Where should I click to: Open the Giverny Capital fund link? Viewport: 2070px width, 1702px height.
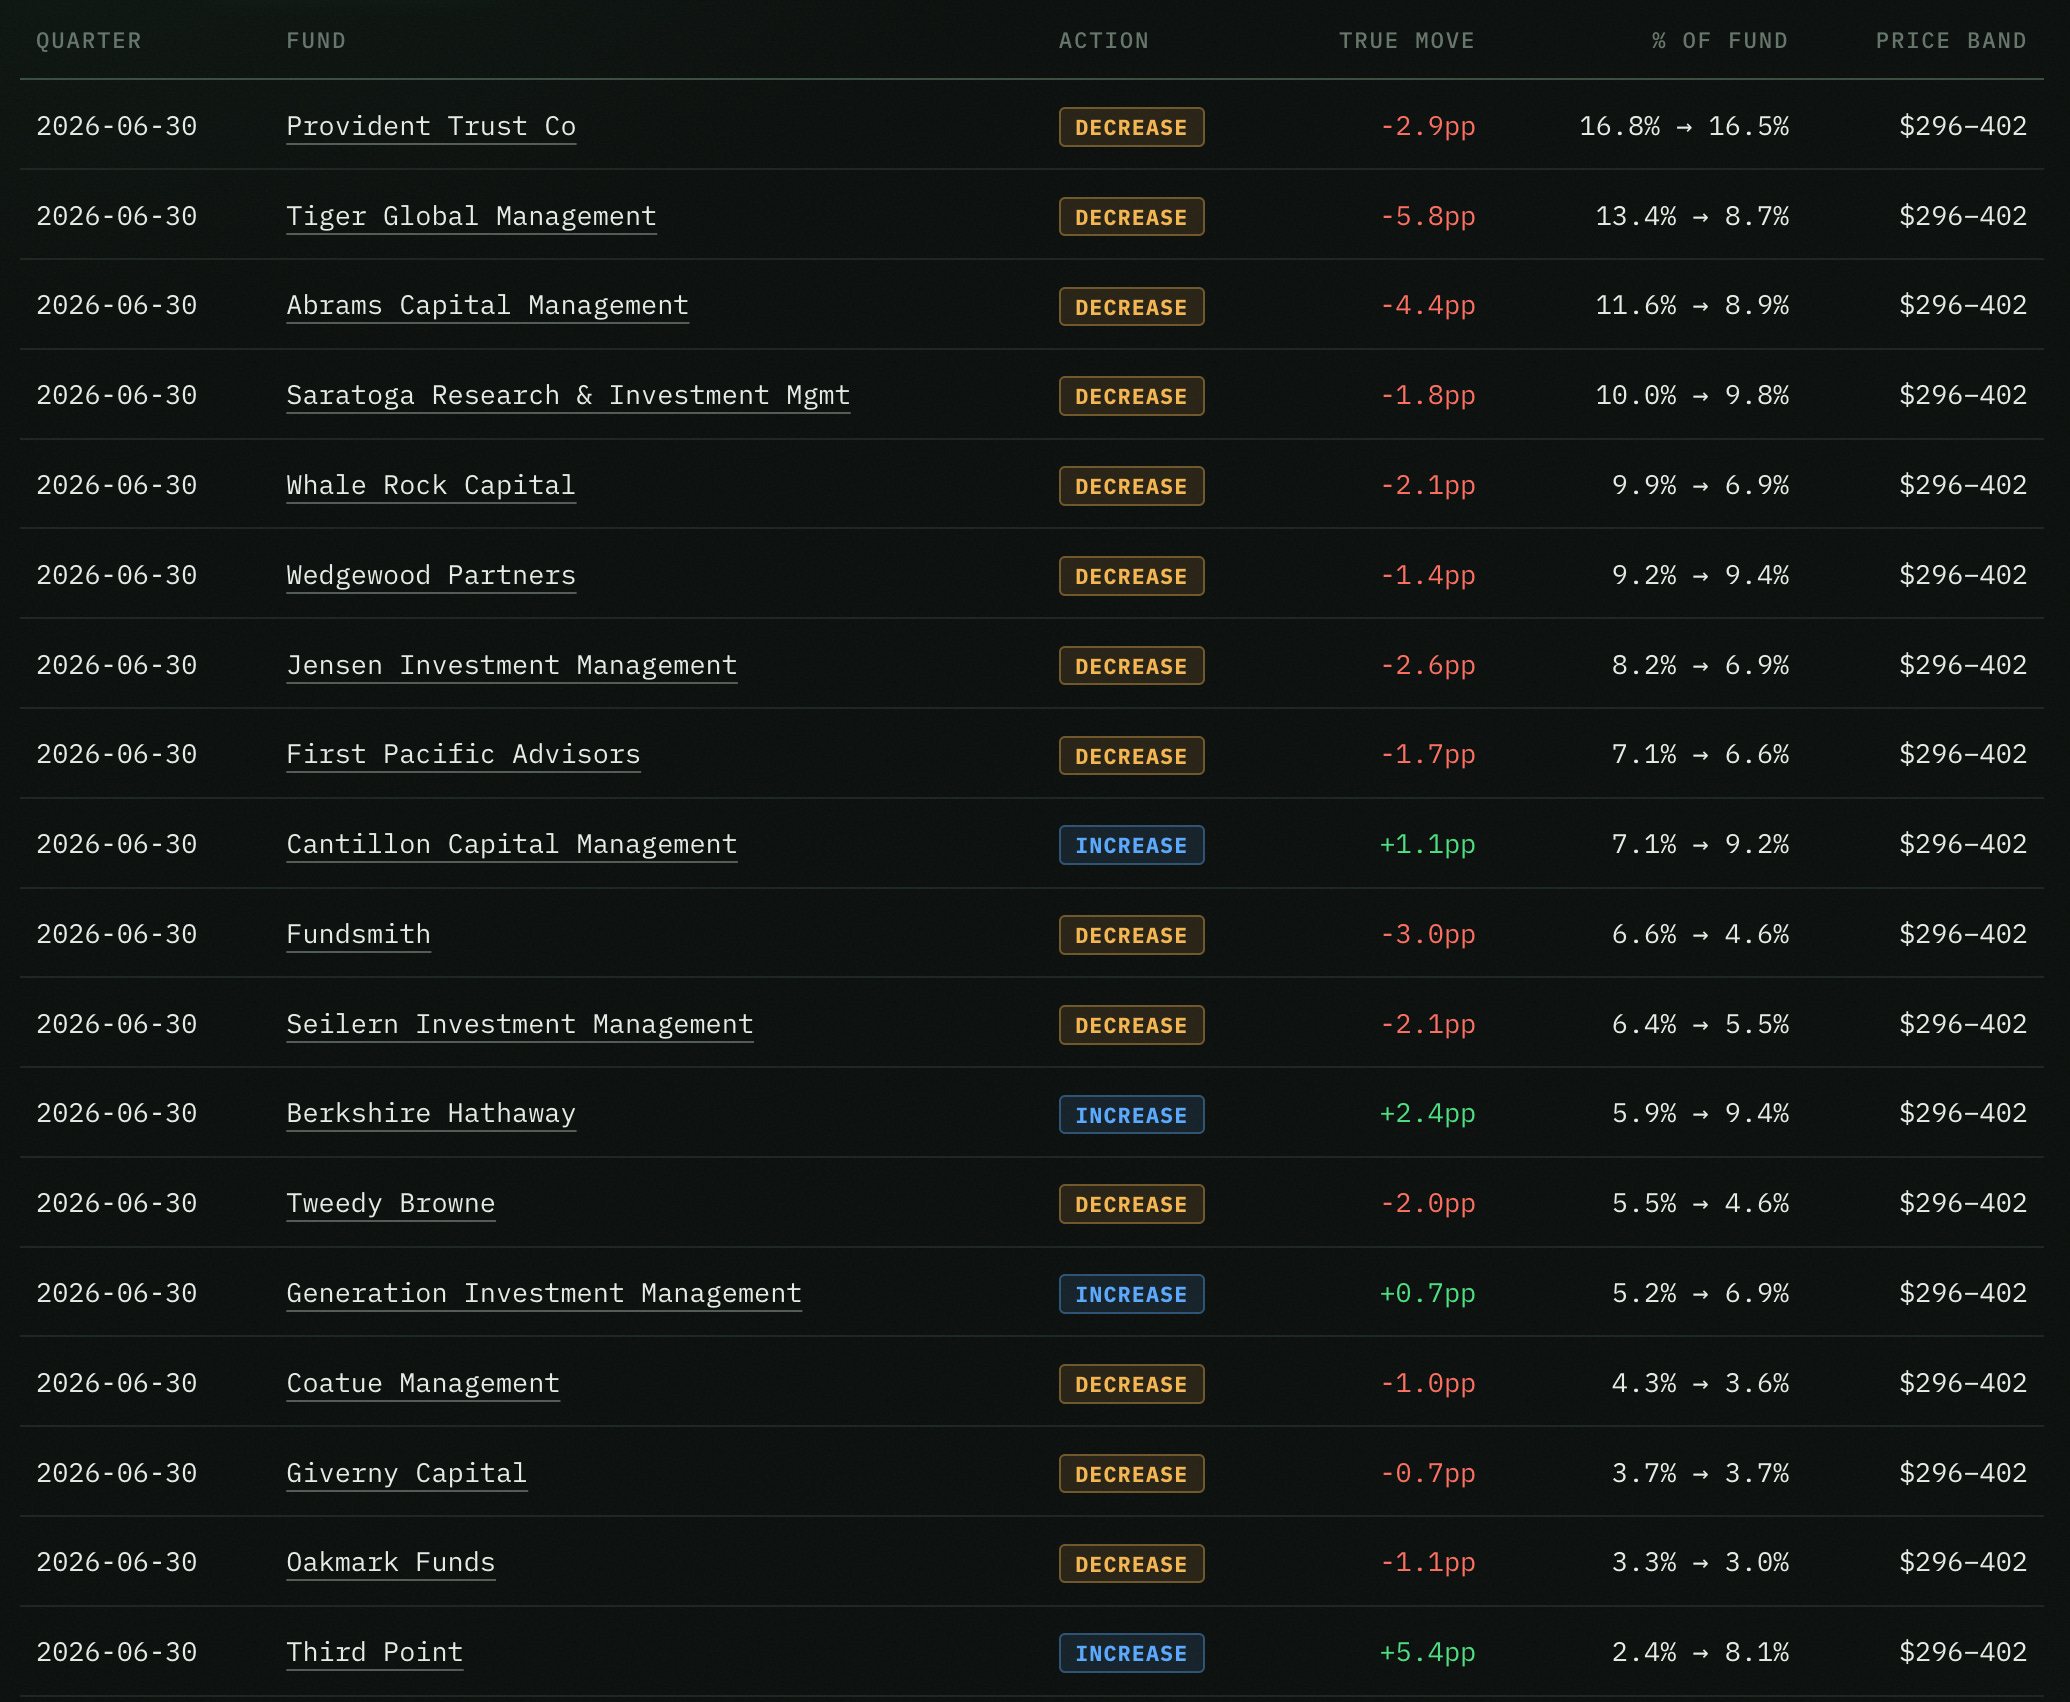(x=407, y=1474)
